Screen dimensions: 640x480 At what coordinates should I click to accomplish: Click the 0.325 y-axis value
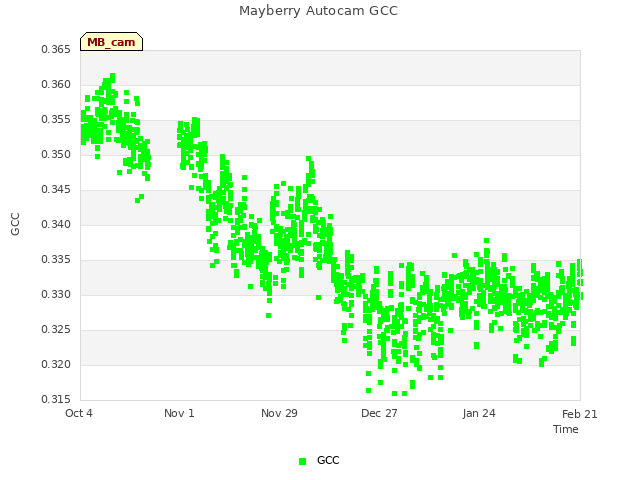pos(56,329)
